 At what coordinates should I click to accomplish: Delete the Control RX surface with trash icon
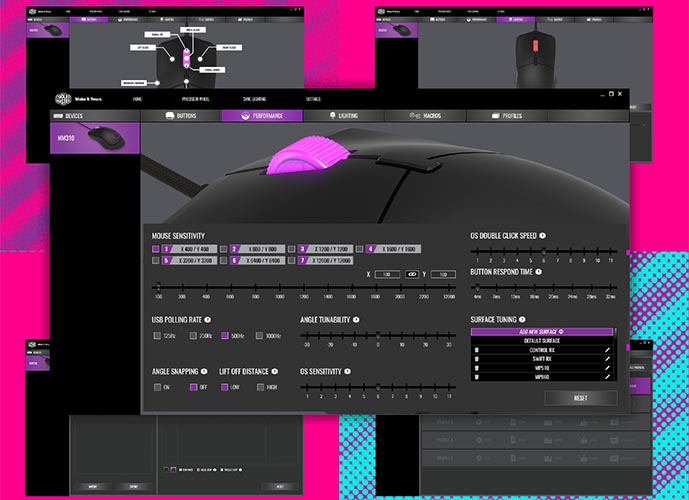(x=477, y=350)
